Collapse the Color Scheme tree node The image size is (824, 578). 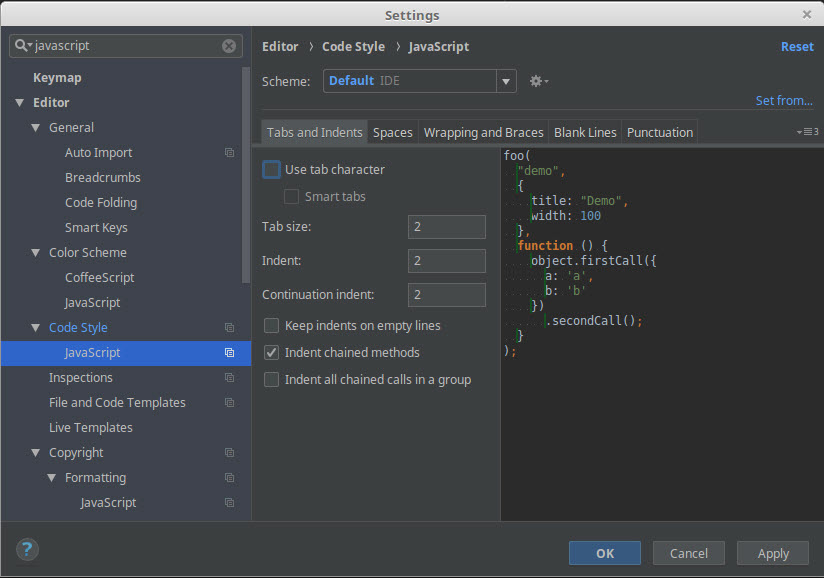[35, 253]
